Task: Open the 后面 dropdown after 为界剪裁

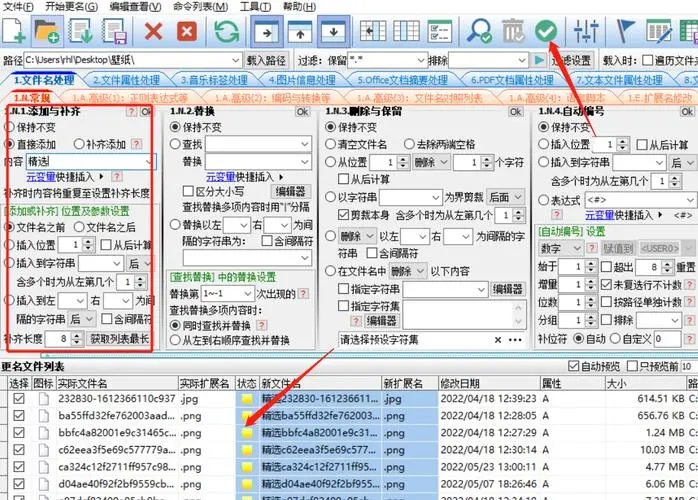Action: tap(505, 197)
